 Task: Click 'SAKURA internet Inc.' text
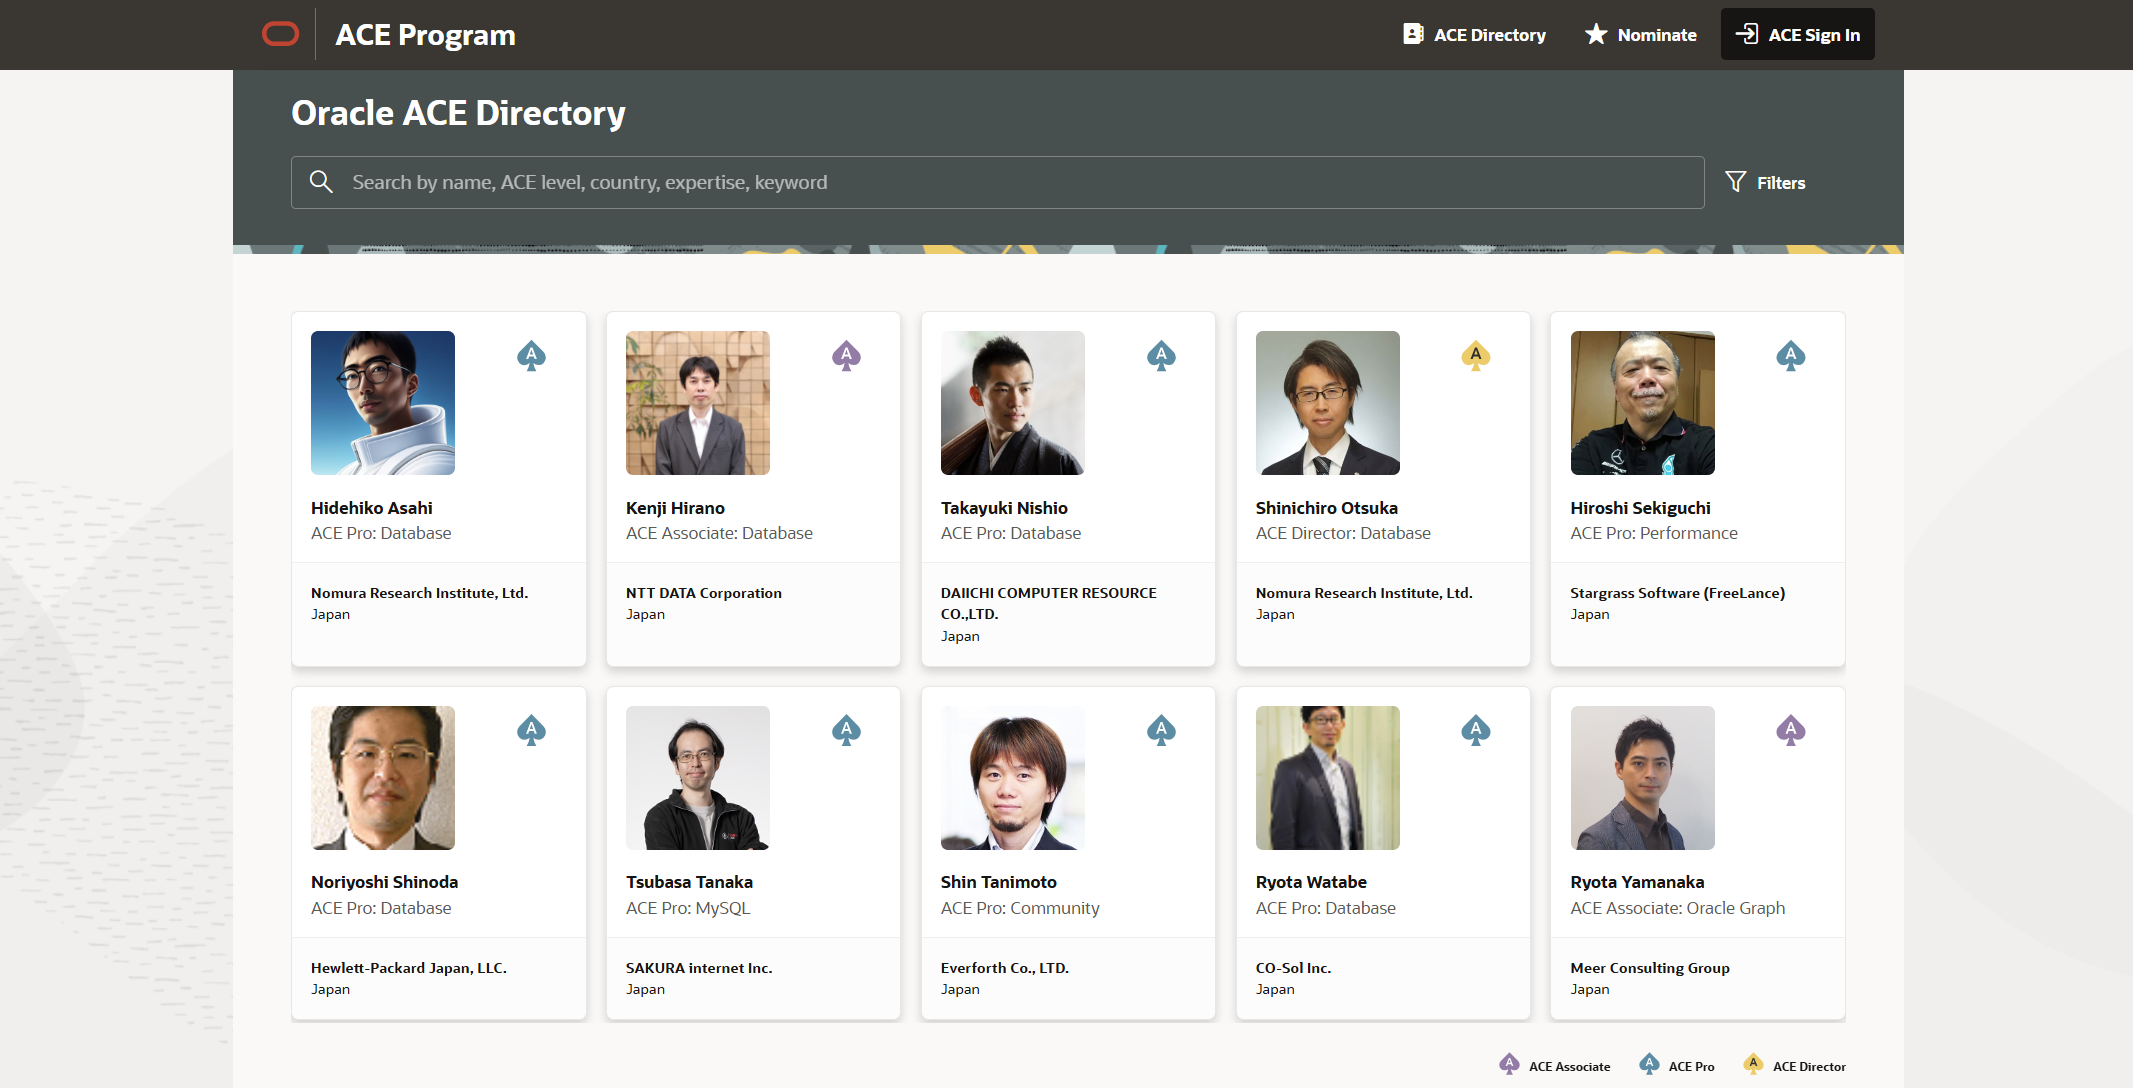[x=699, y=968]
